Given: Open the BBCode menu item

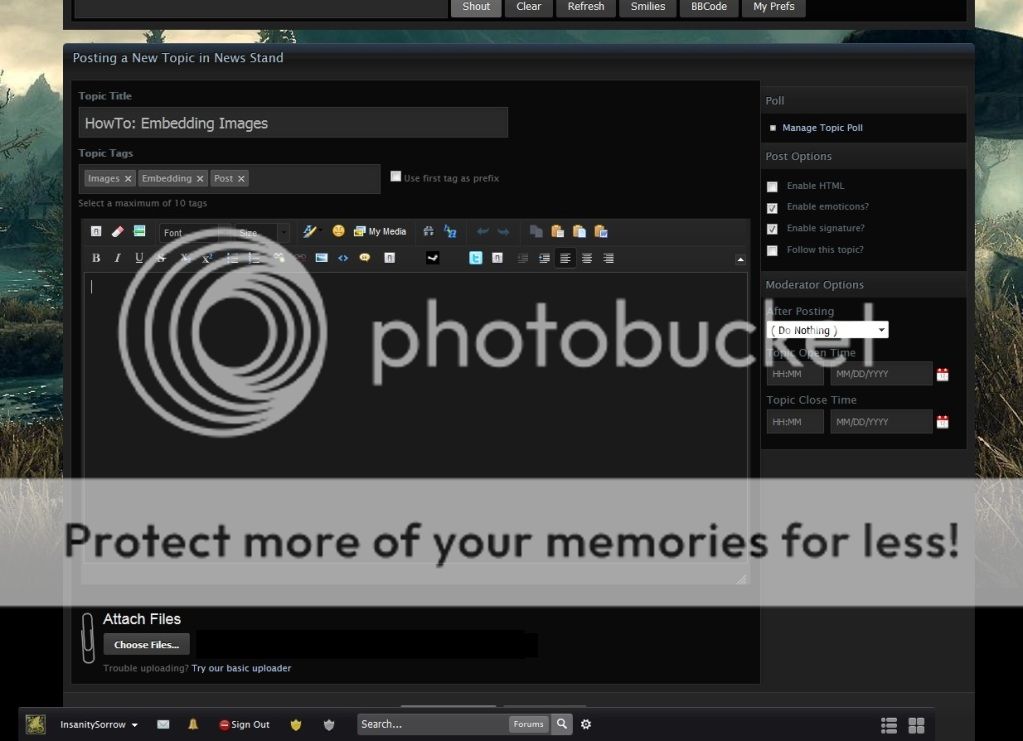Looking at the screenshot, I should (709, 7).
